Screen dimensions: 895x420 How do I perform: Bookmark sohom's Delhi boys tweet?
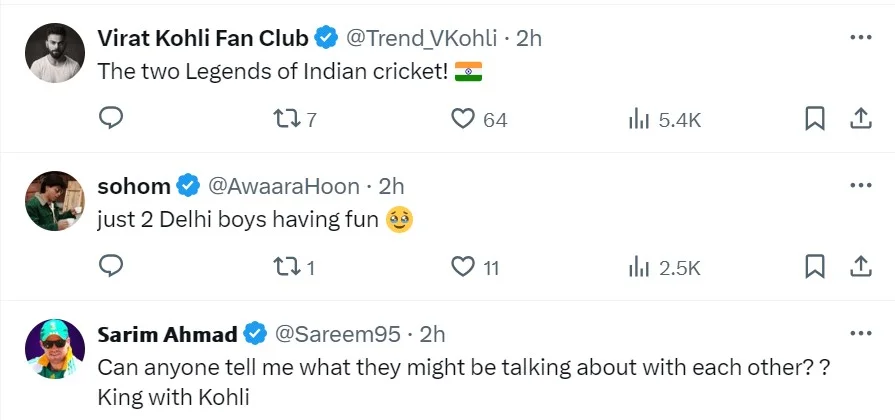click(815, 267)
